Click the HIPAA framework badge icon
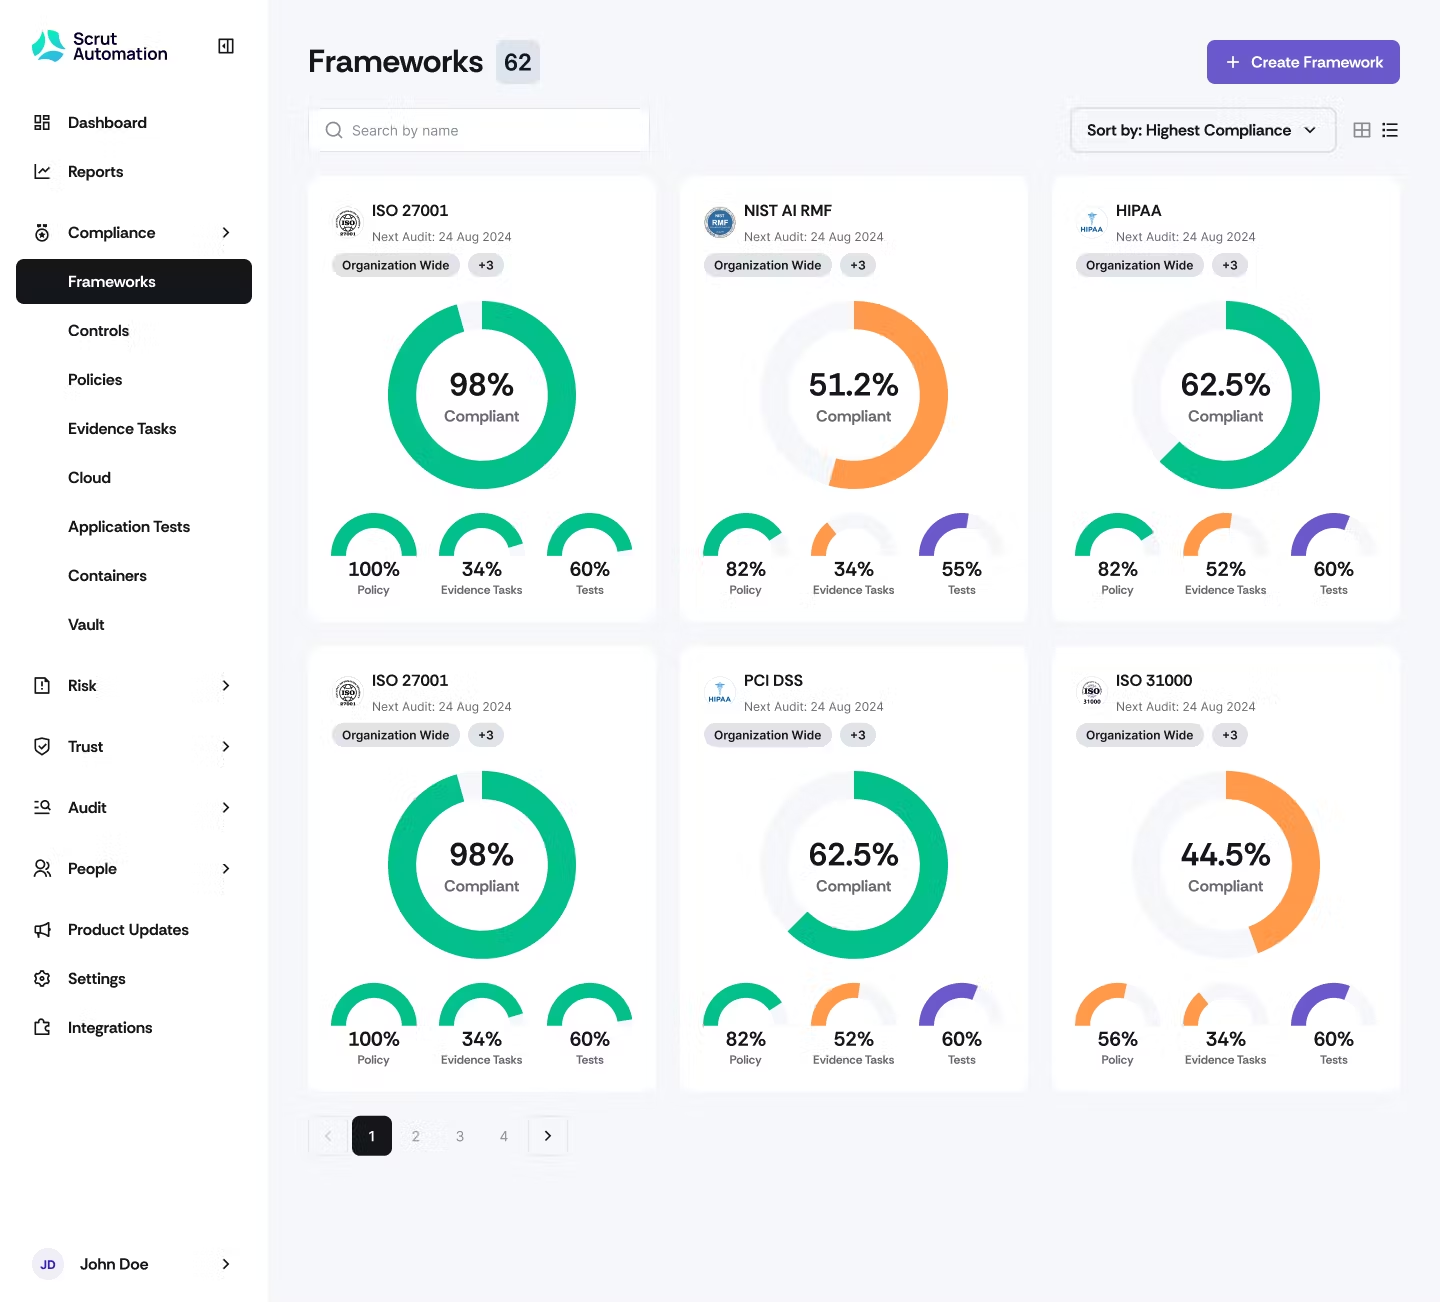Screen dimensions: 1440x1302 click(x=1091, y=222)
